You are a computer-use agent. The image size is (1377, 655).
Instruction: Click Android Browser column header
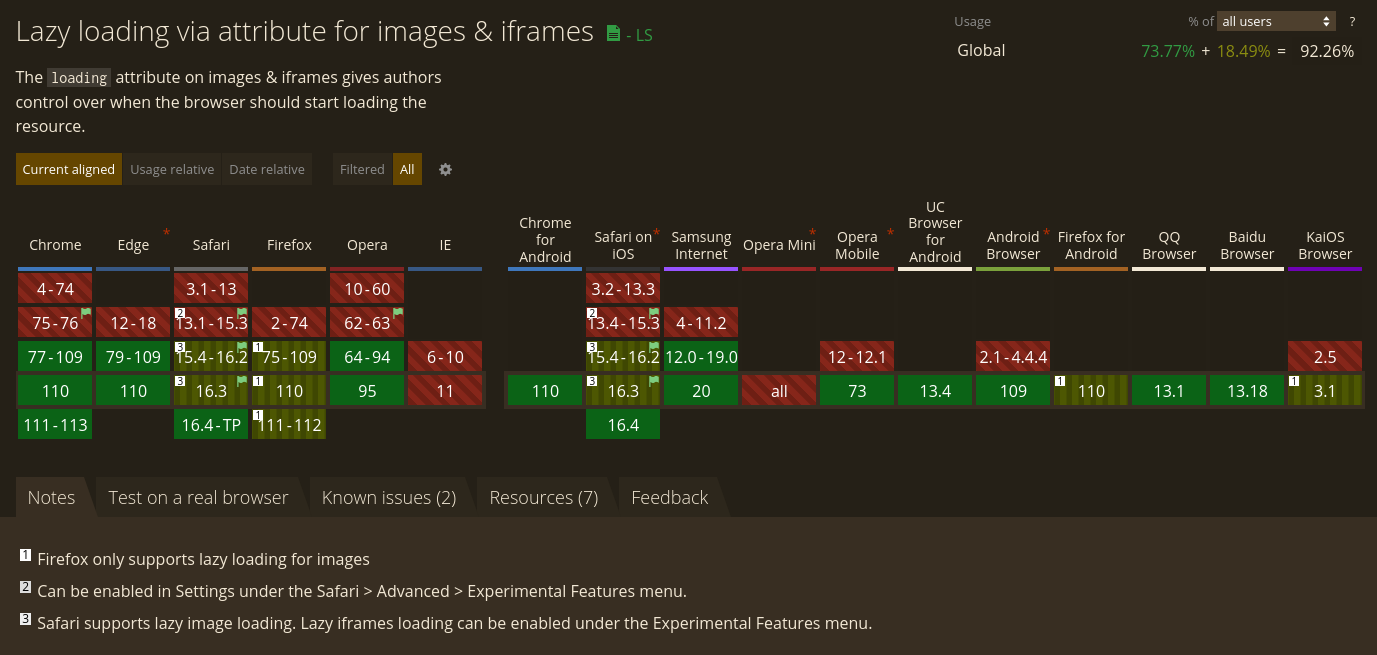[1013, 245]
